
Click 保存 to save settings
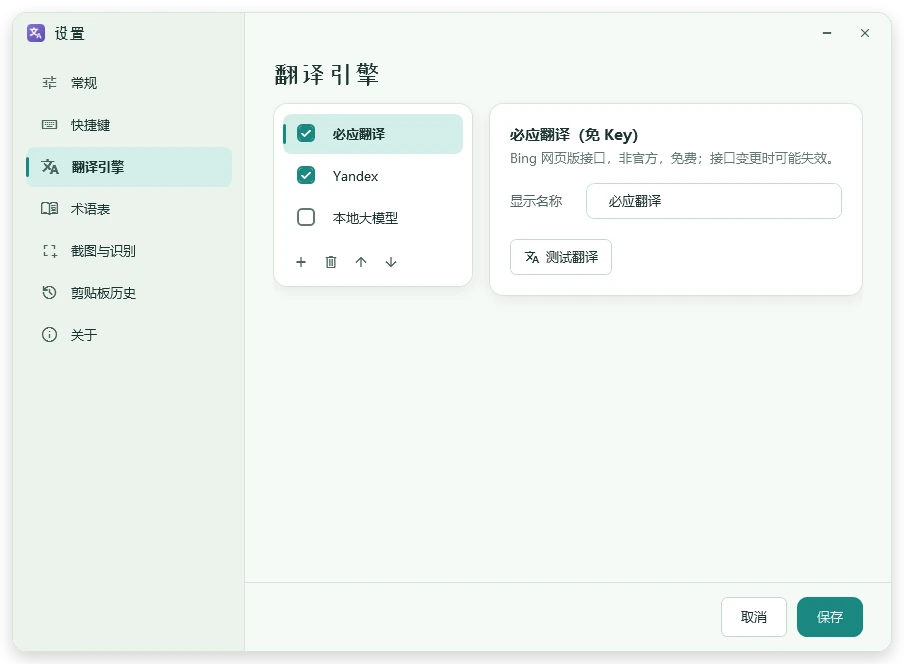coord(830,617)
